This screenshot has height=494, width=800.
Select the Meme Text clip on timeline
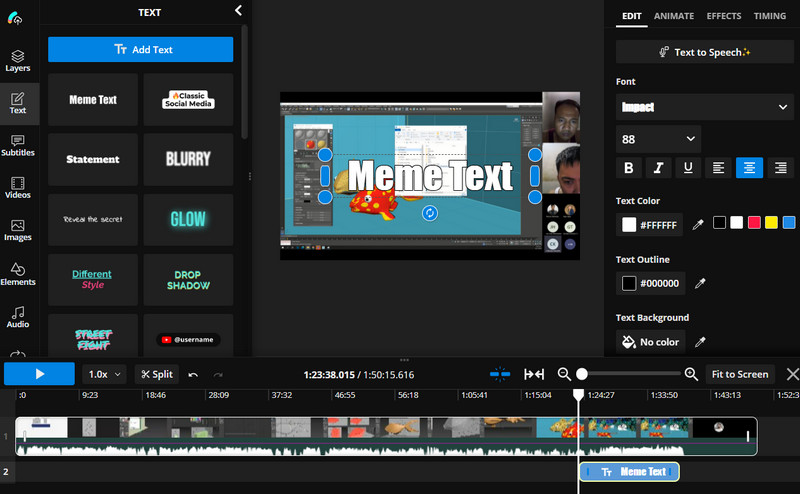pos(630,472)
